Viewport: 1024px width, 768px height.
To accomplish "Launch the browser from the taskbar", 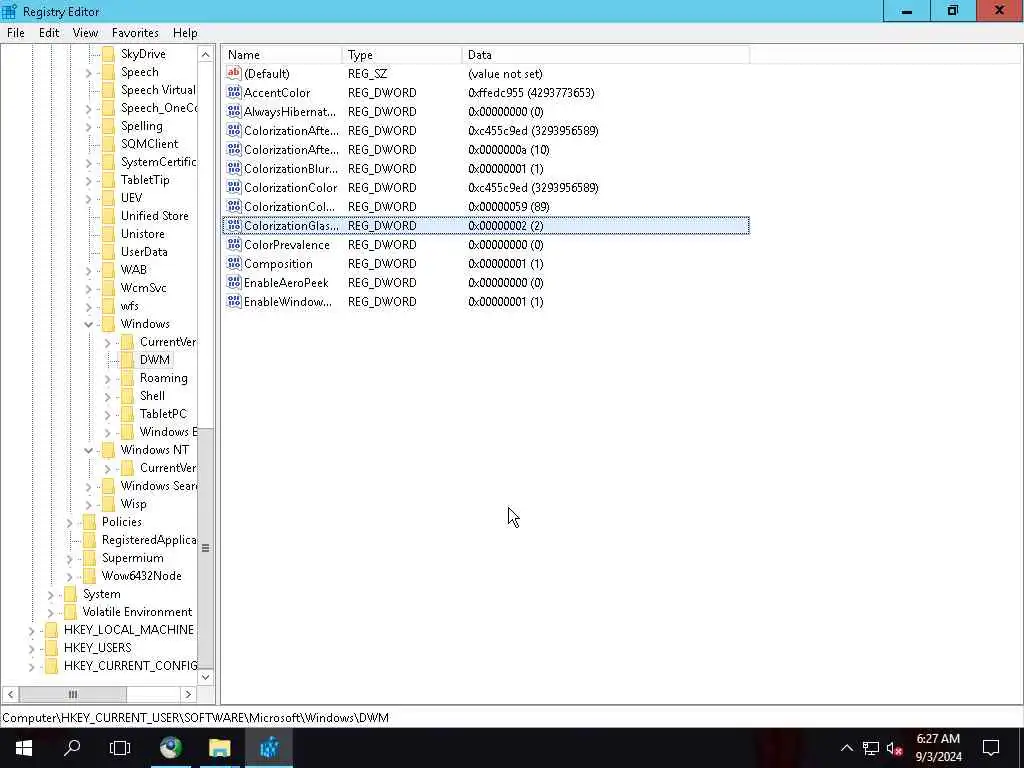I will pyautogui.click(x=171, y=748).
